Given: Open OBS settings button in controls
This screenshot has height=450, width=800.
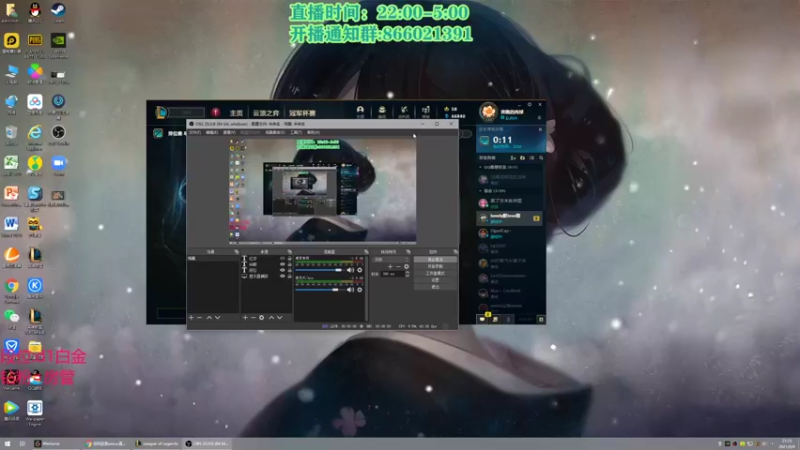Looking at the screenshot, I should 435,280.
